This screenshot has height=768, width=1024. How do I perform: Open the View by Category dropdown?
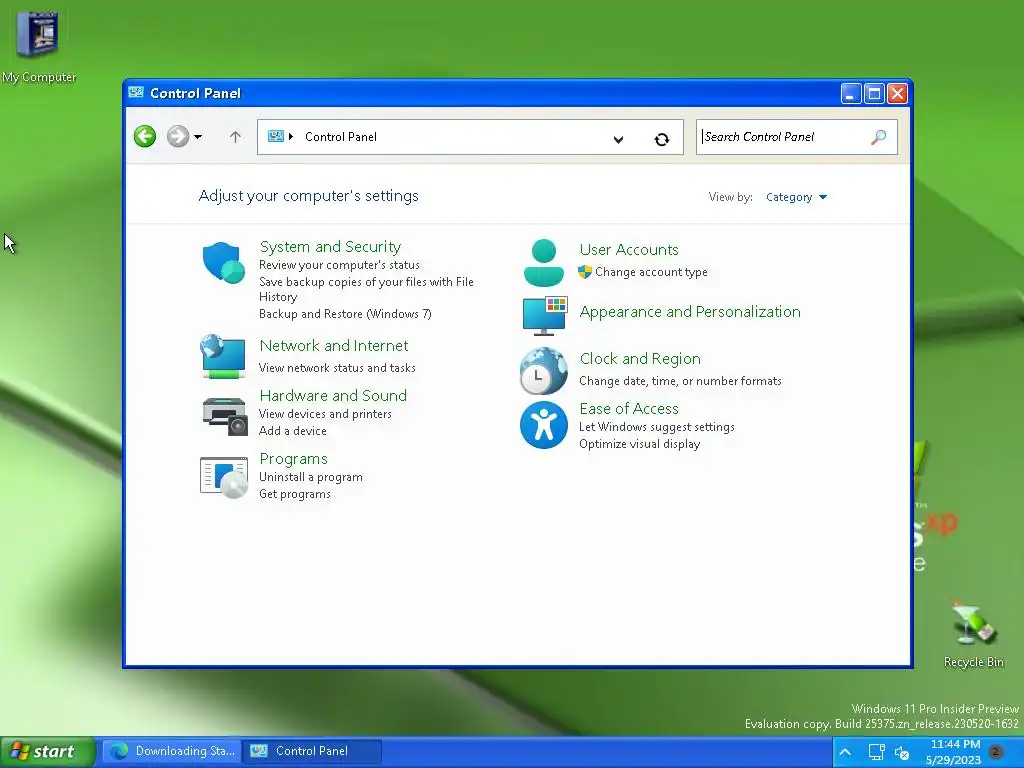[x=796, y=197]
